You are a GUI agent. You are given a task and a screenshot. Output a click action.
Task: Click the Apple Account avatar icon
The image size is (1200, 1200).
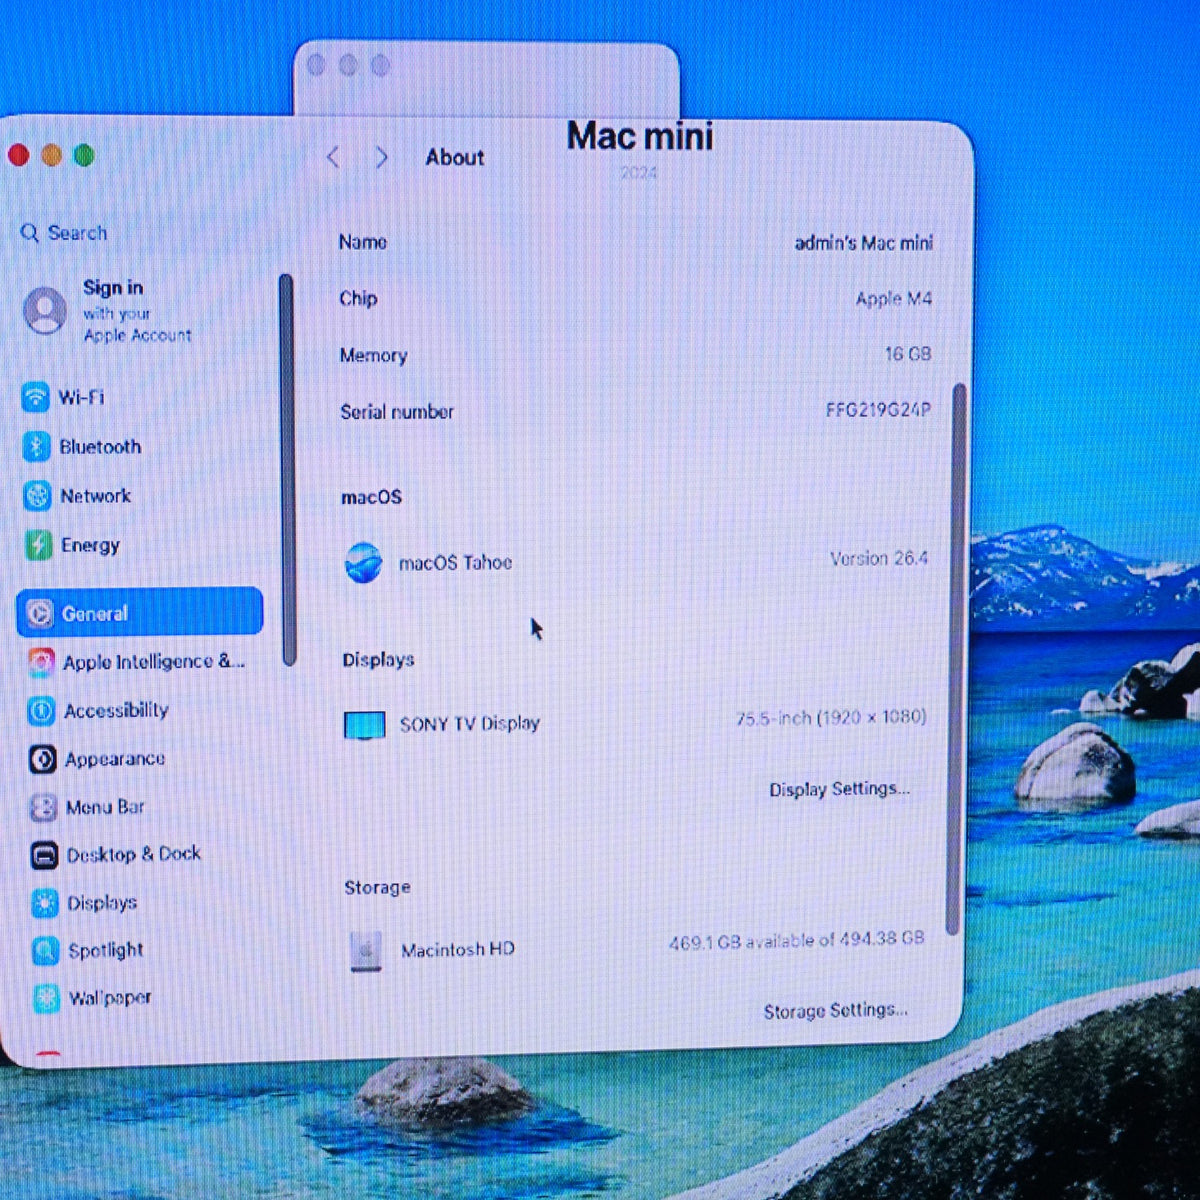45,310
